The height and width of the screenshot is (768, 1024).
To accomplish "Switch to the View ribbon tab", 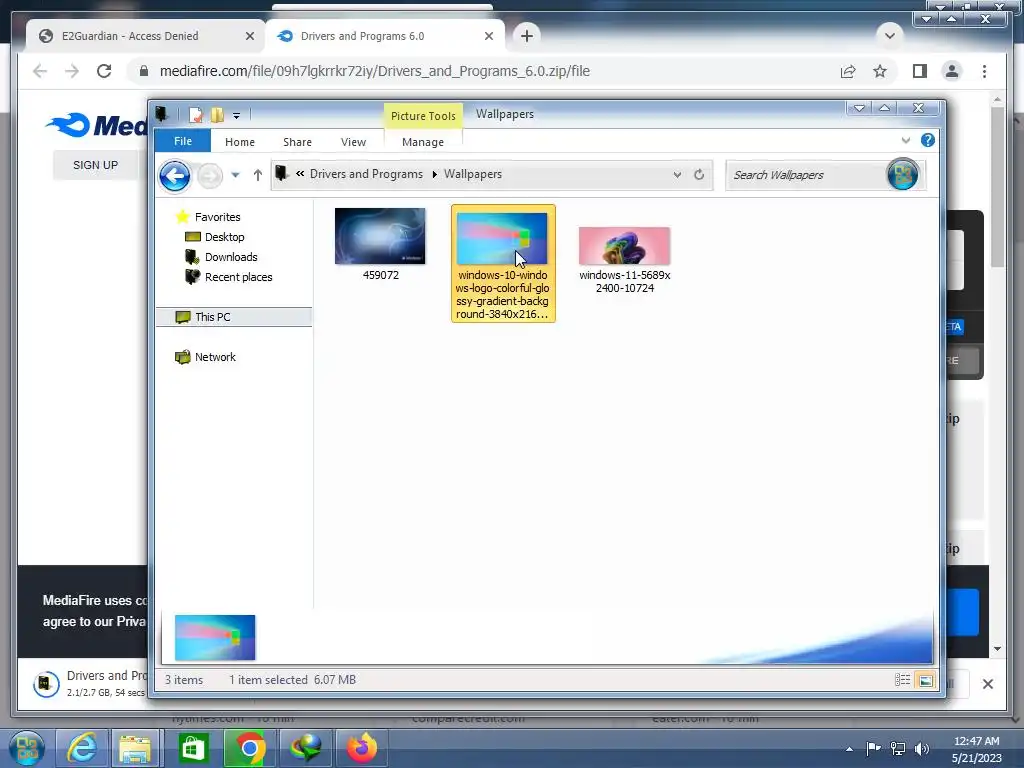I will click(x=353, y=142).
